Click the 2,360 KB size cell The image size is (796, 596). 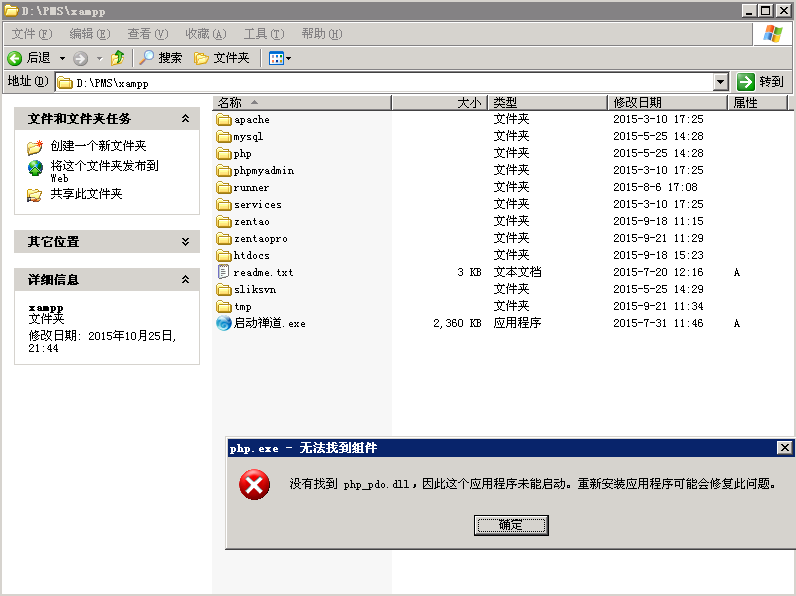(x=457, y=323)
